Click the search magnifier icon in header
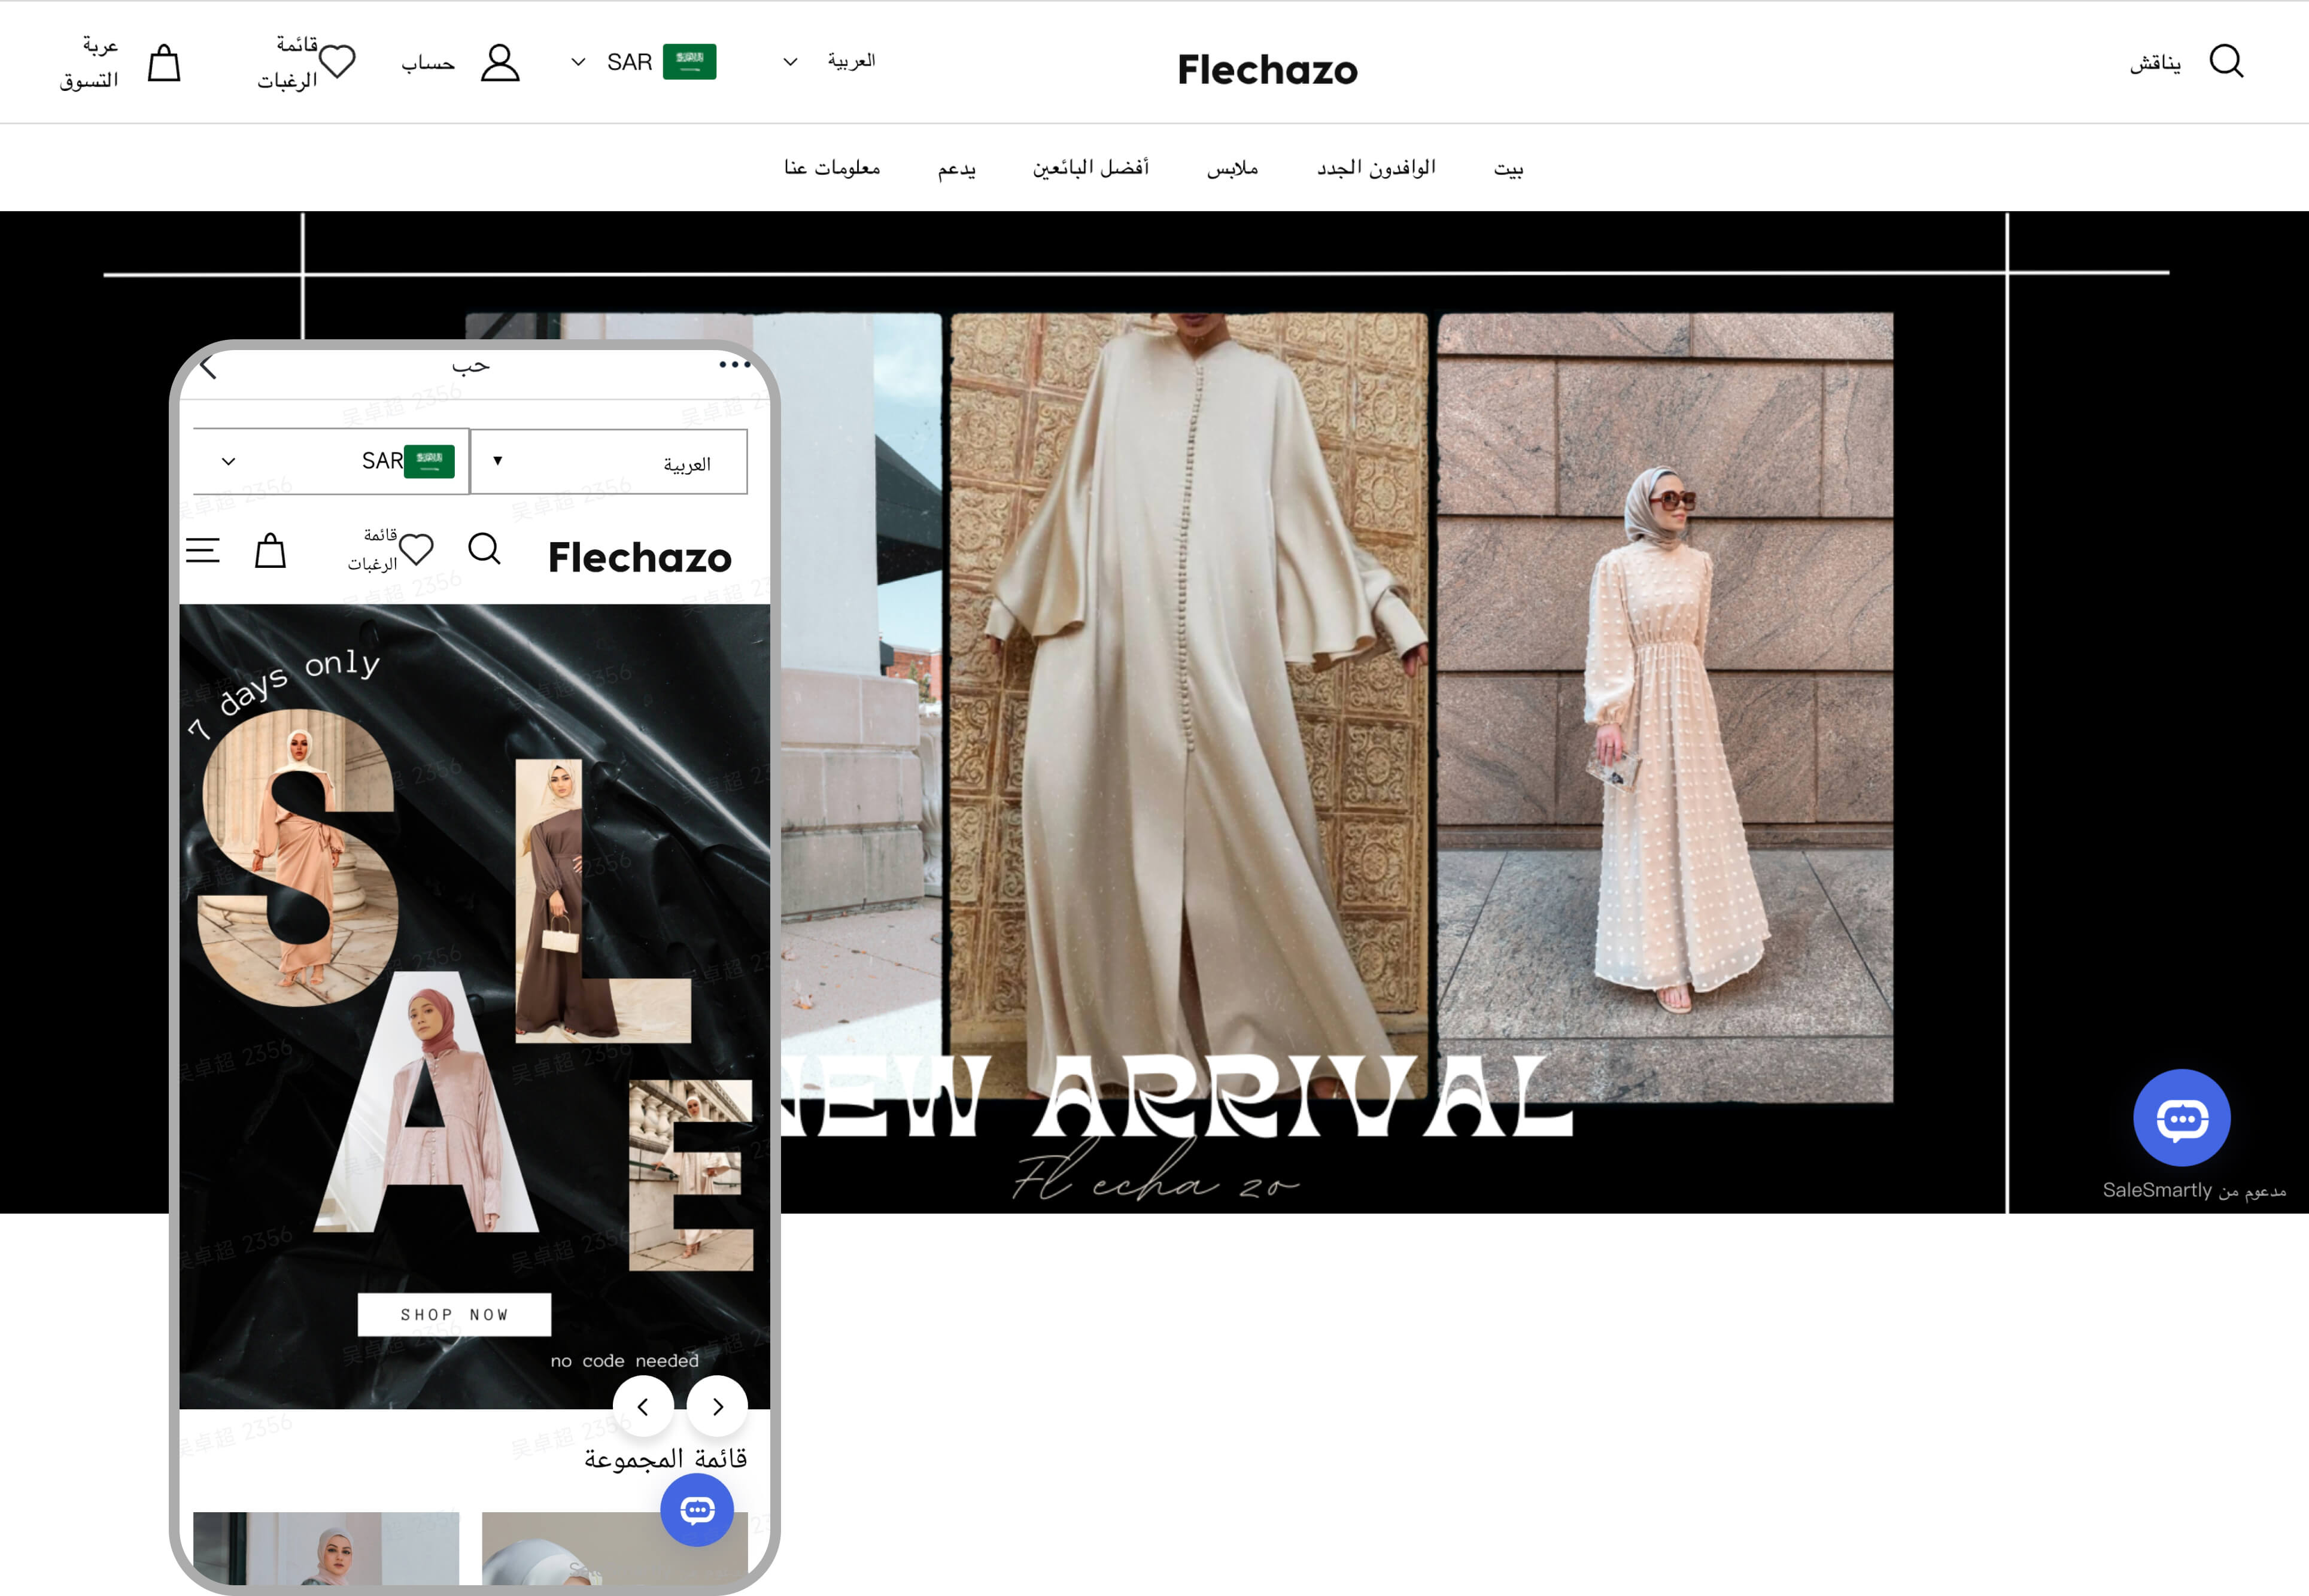2309x1596 pixels. click(2226, 61)
